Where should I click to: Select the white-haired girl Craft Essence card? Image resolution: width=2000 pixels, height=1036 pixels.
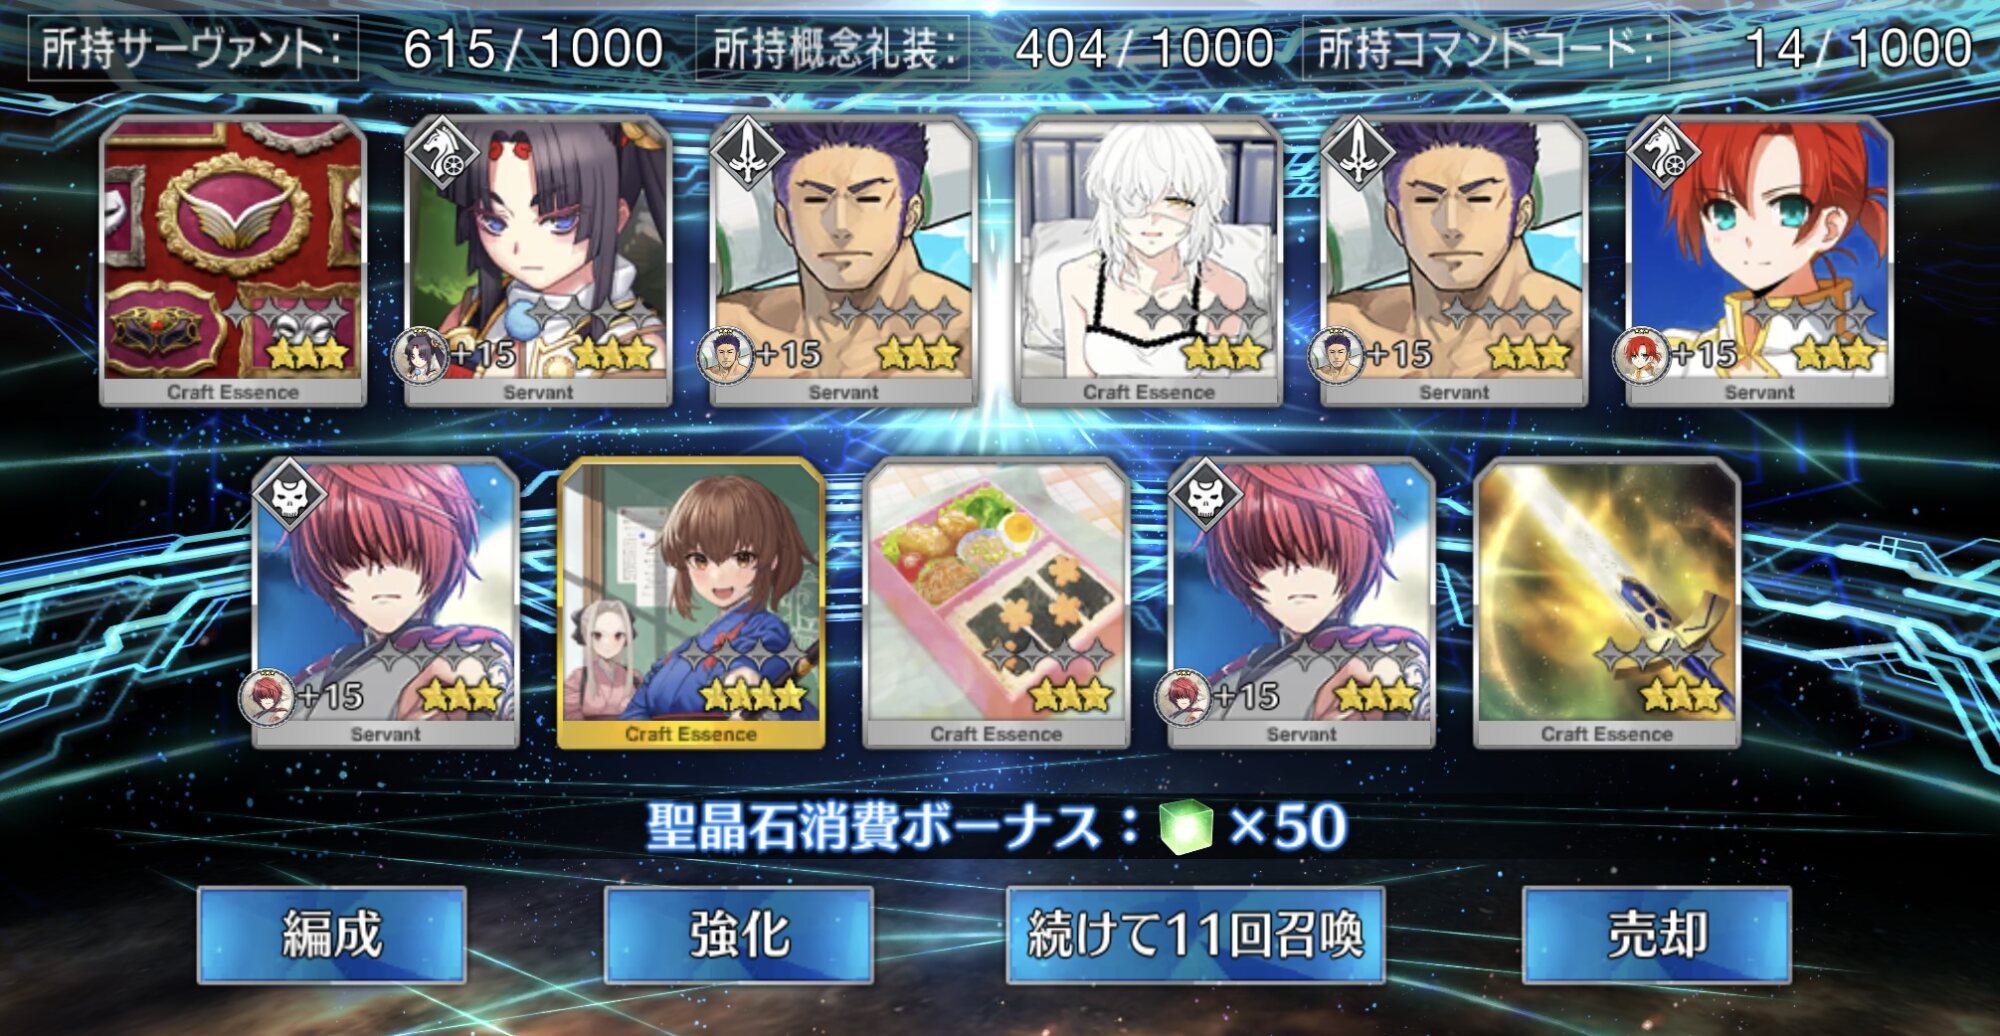(1149, 262)
